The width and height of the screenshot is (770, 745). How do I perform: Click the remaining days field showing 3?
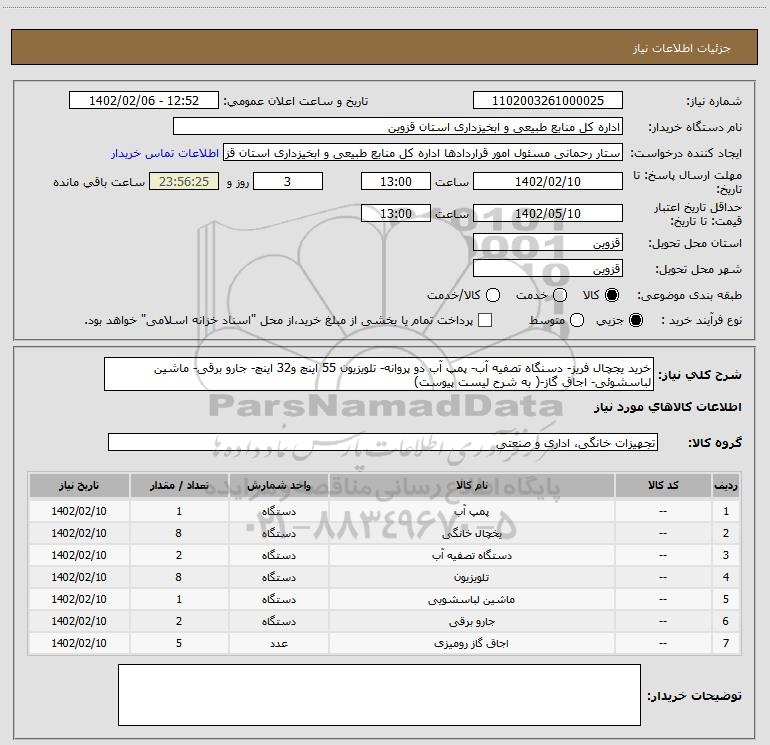click(288, 181)
